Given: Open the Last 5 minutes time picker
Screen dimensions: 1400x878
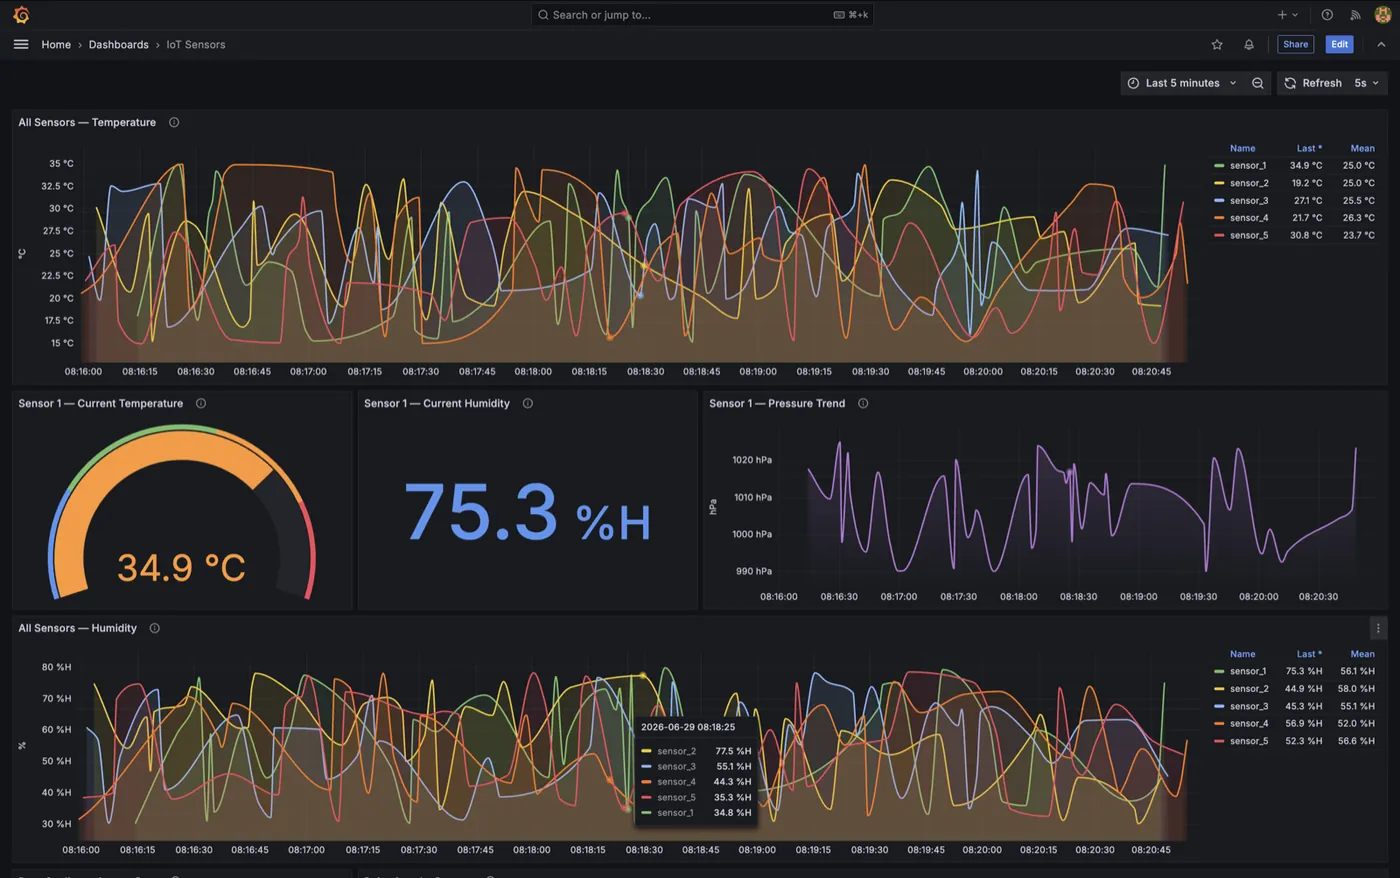Looking at the screenshot, I should click(x=1181, y=83).
